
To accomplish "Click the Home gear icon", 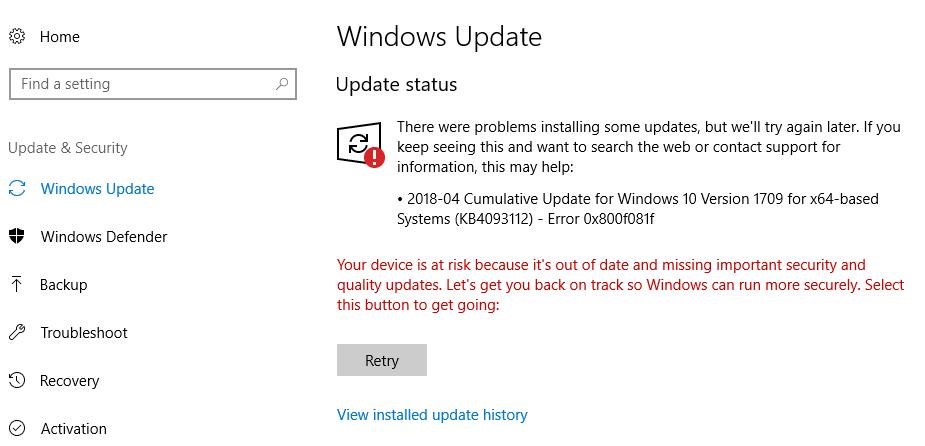I will tap(17, 37).
